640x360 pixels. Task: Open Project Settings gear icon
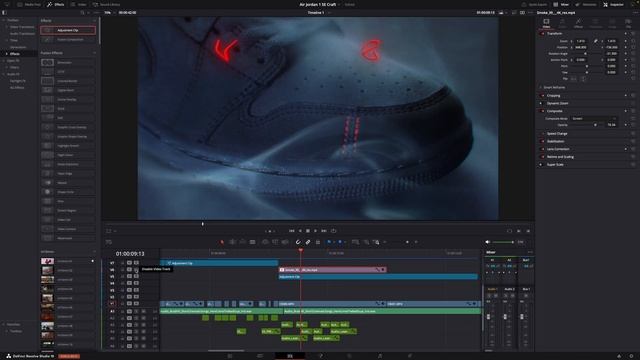click(631, 356)
